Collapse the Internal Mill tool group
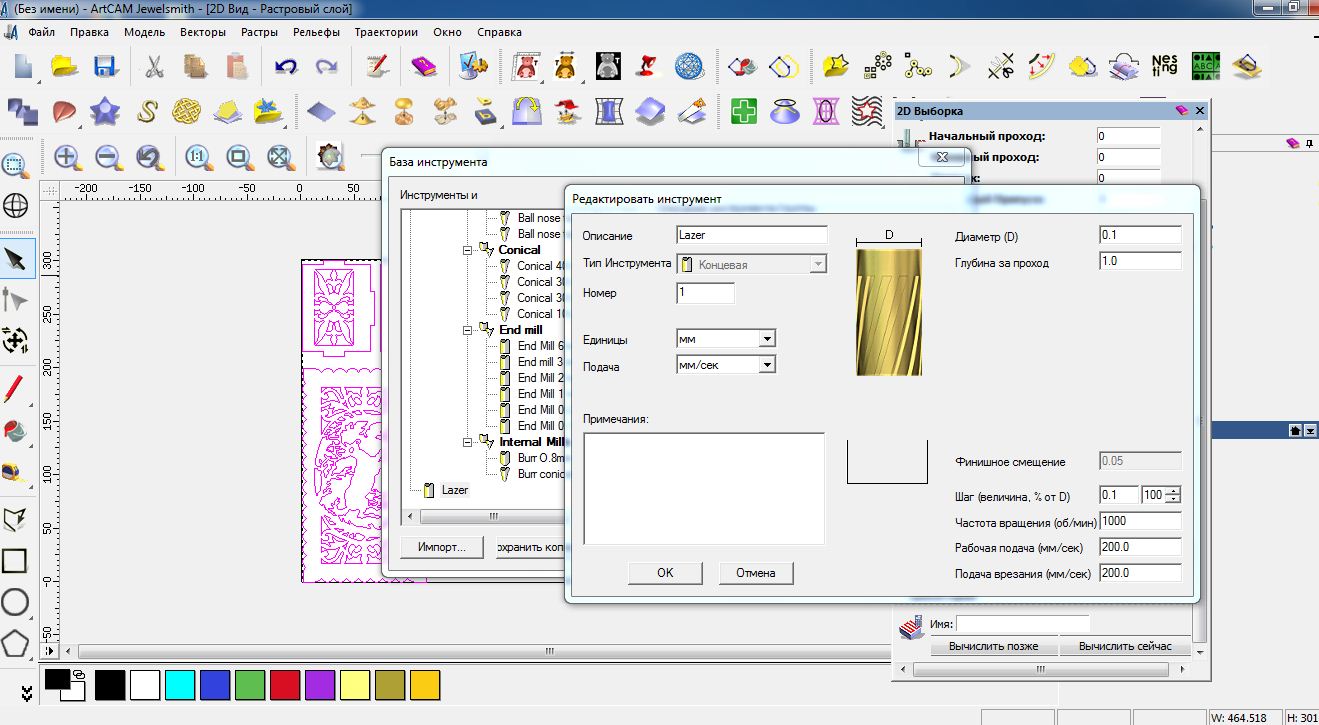This screenshot has height=725, width=1319. tap(467, 442)
